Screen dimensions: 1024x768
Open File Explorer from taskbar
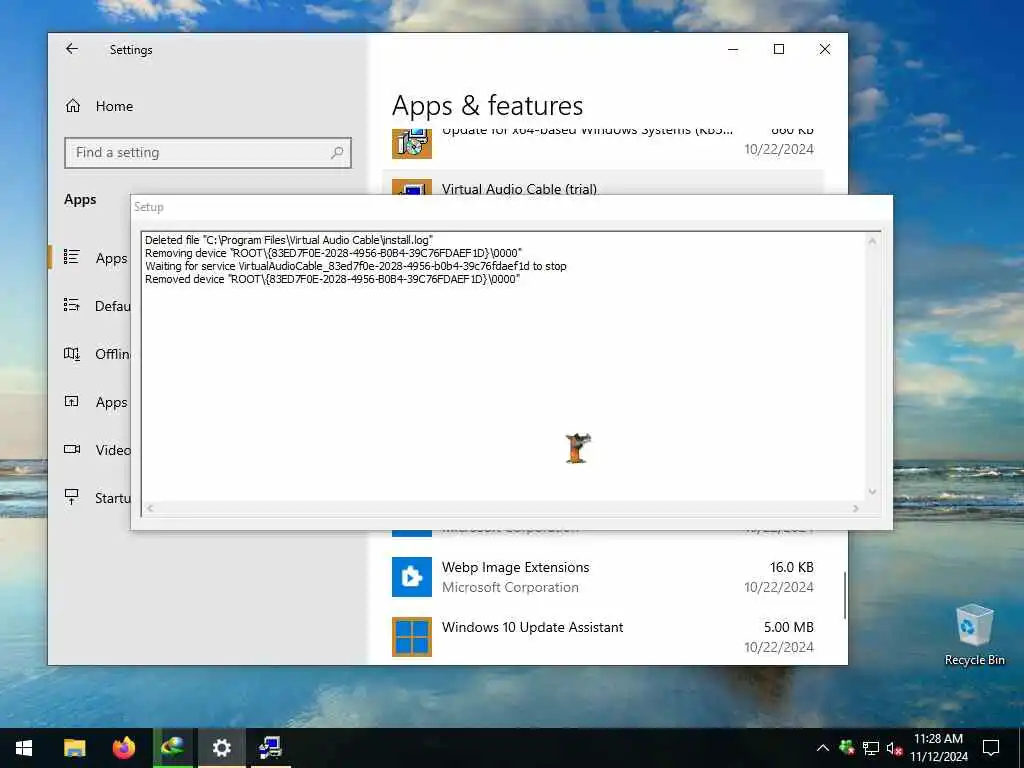pyautogui.click(x=74, y=748)
